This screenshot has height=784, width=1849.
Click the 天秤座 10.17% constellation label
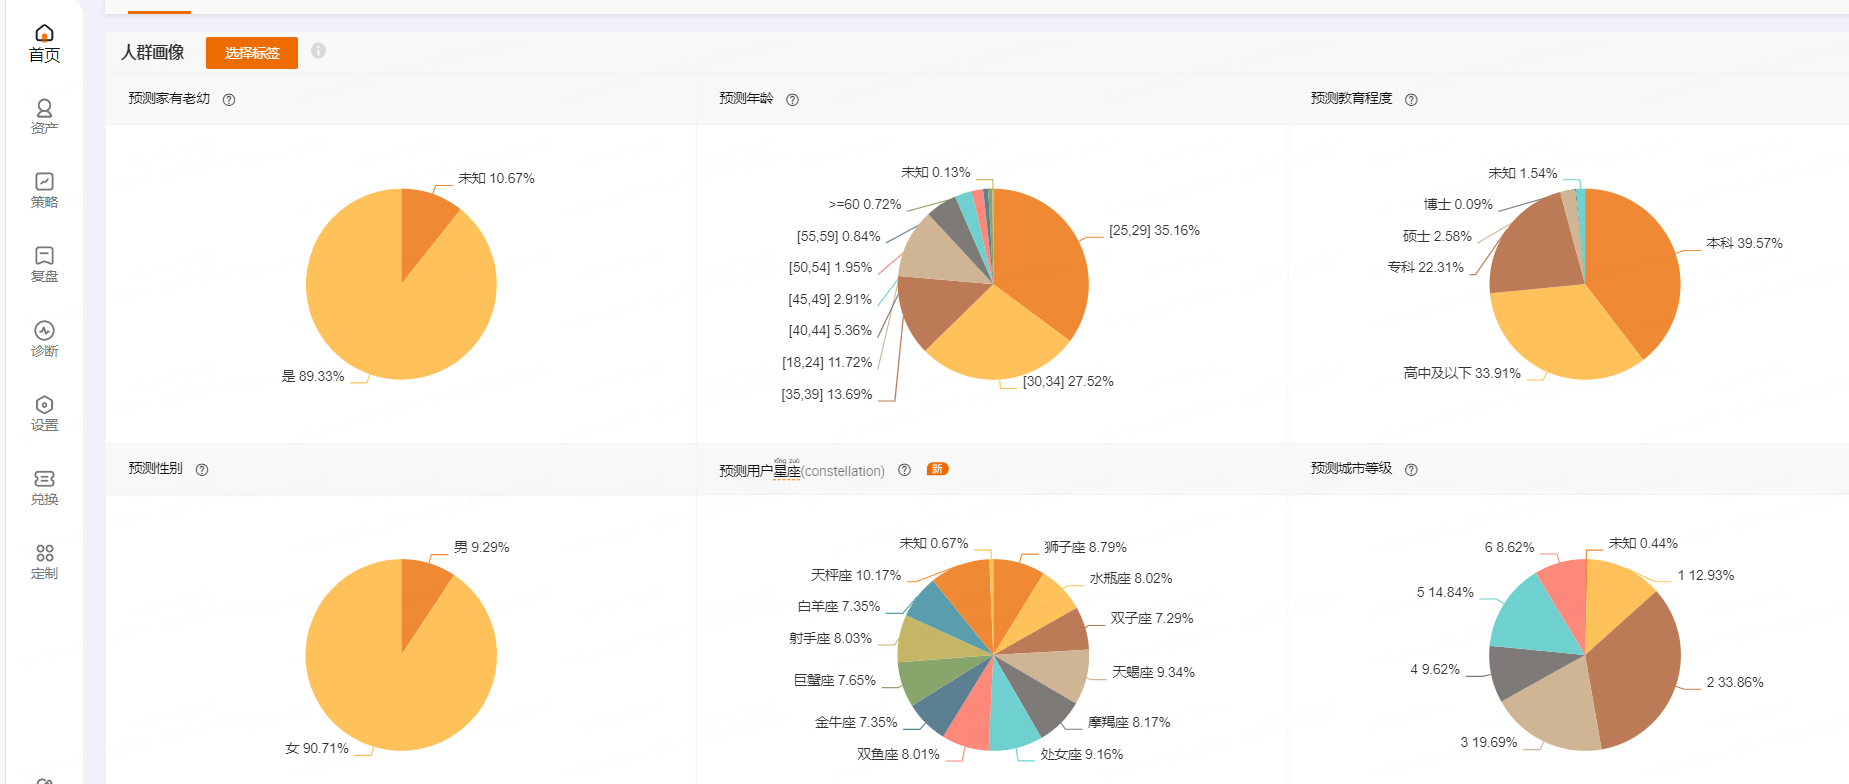856,575
